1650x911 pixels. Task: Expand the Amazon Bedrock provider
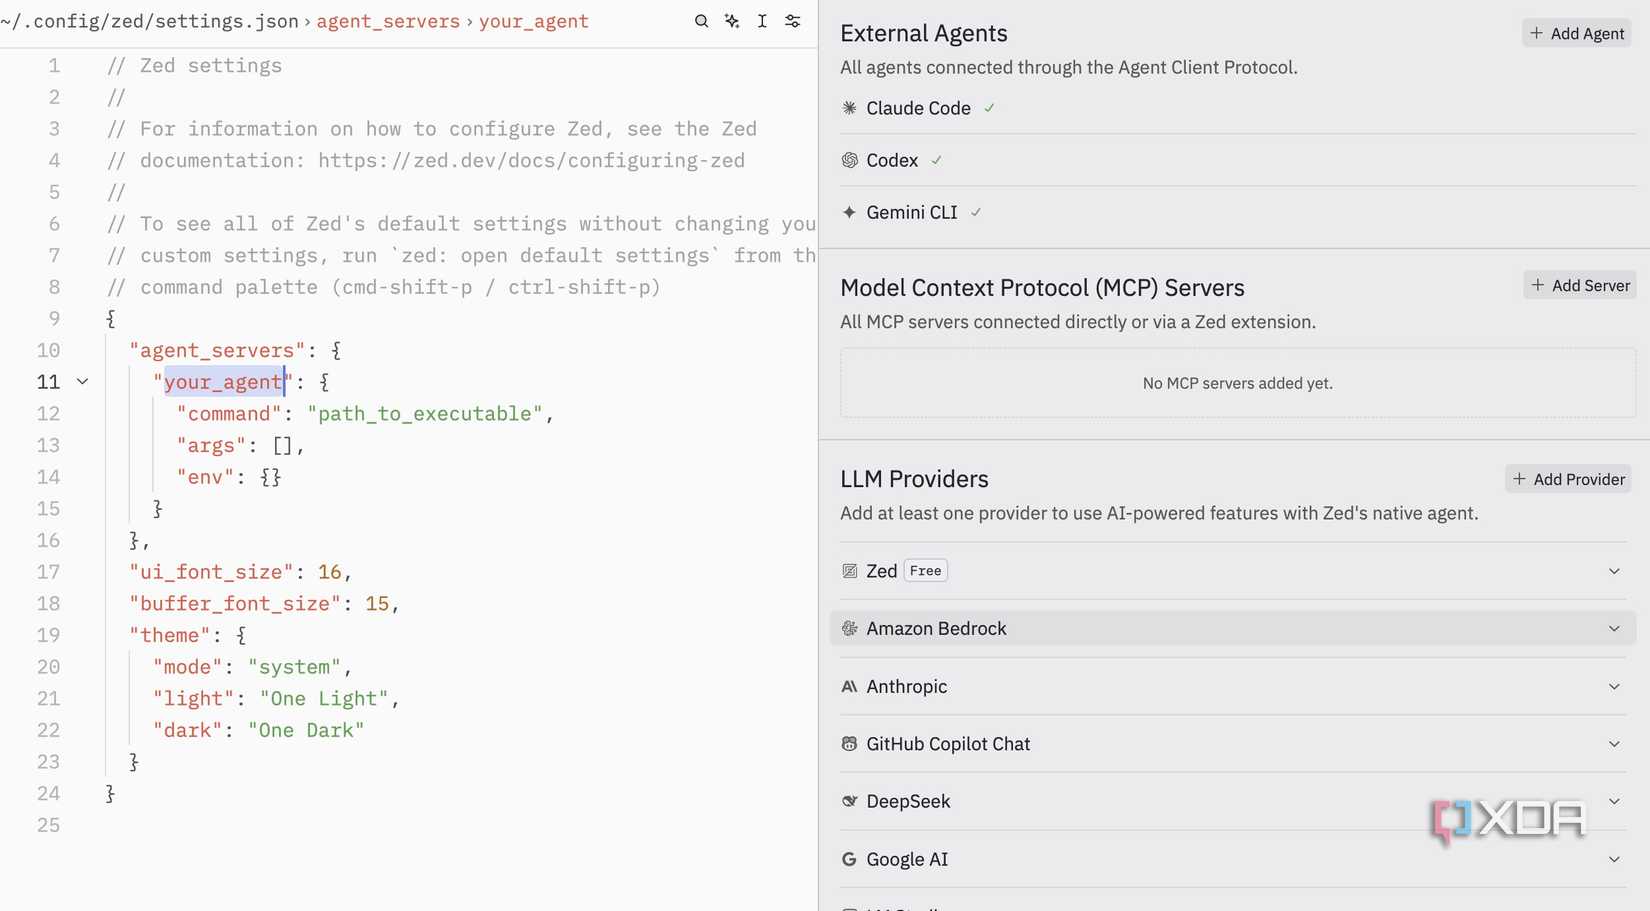tap(1613, 629)
